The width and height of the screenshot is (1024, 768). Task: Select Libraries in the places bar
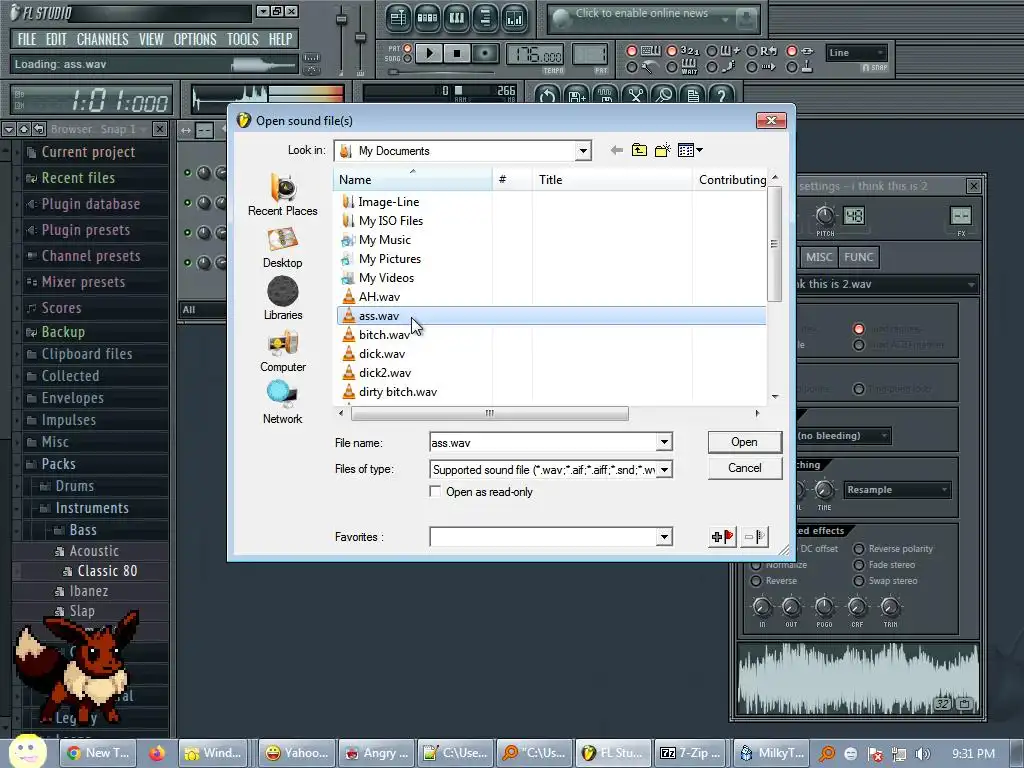[282, 299]
